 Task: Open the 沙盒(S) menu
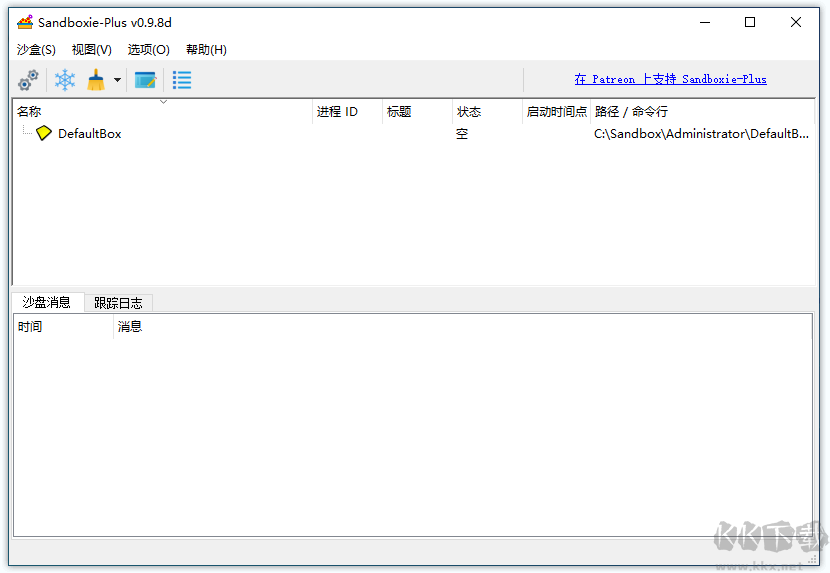click(36, 50)
